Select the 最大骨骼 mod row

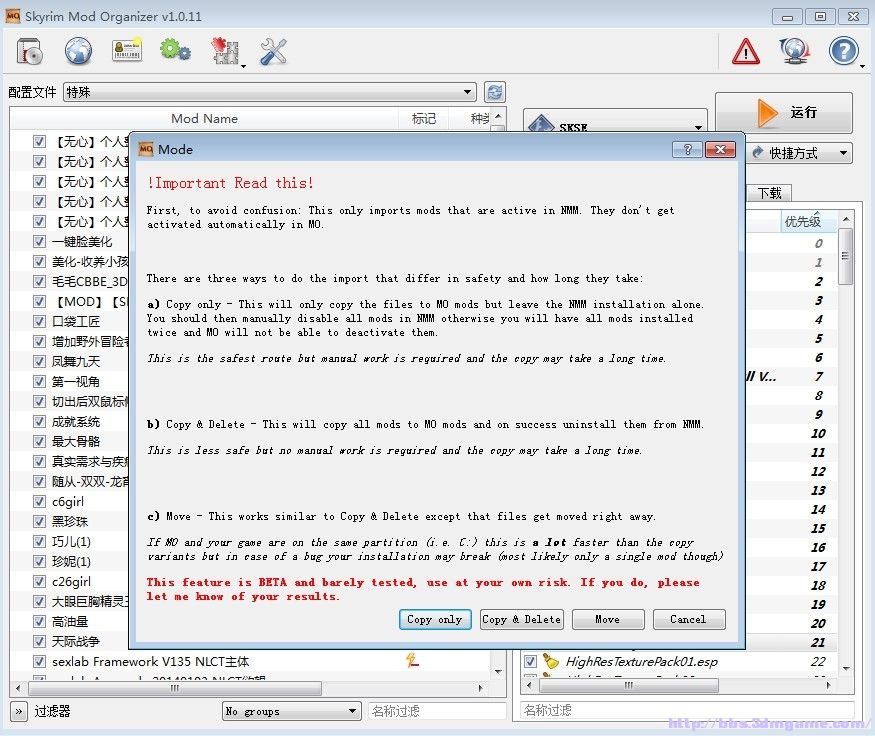coord(75,441)
